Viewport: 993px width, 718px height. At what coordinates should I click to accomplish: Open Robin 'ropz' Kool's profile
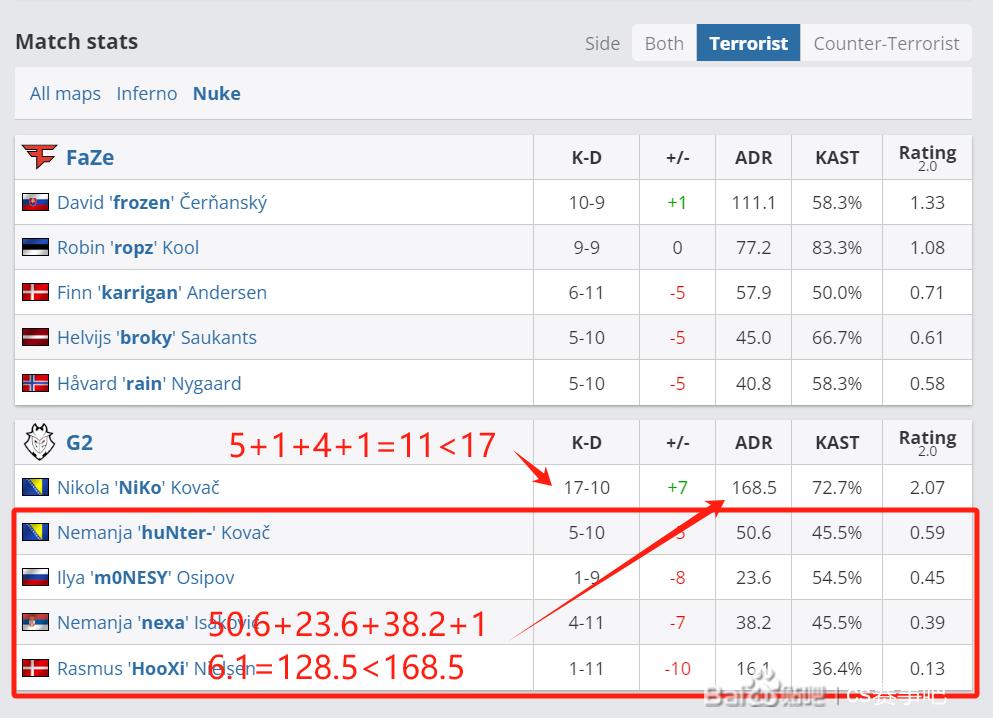[128, 248]
